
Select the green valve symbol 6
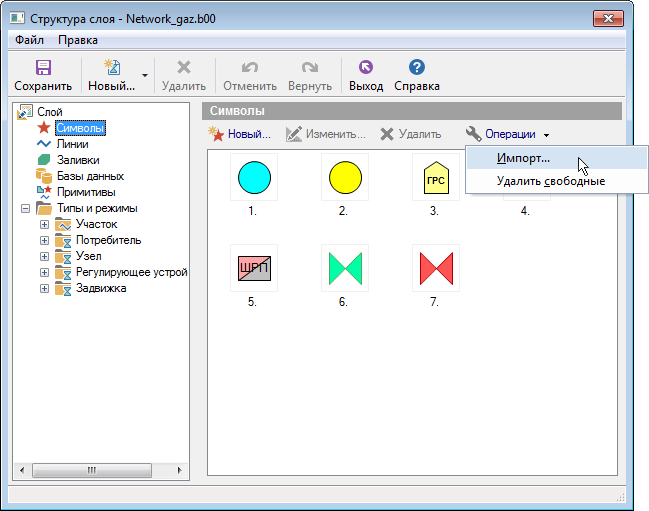345,268
